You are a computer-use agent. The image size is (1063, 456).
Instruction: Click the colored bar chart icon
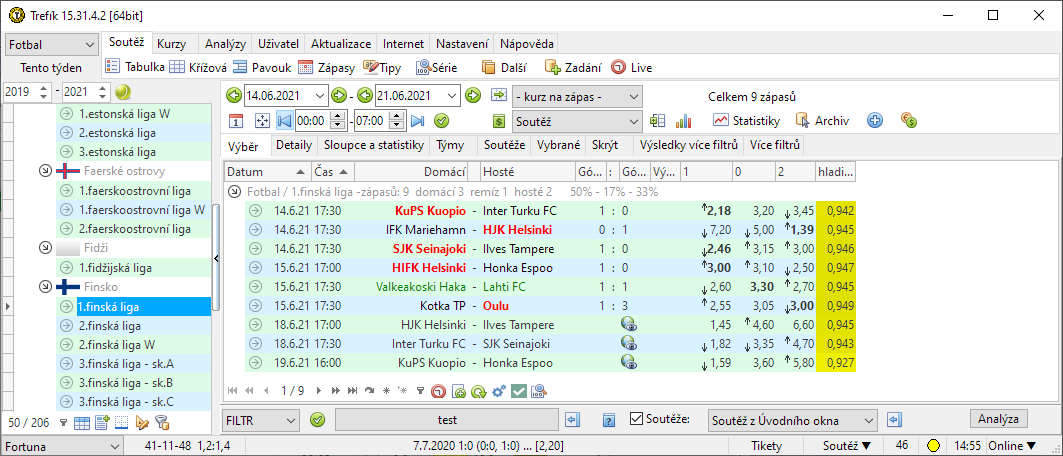683,121
